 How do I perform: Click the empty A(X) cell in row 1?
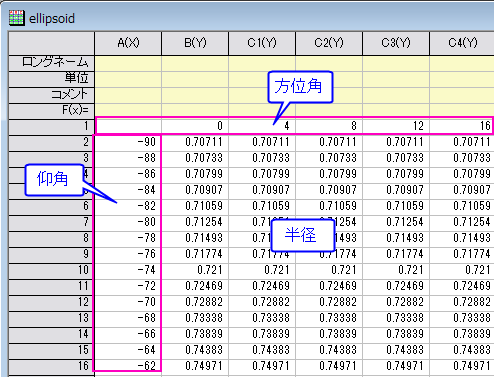coord(128,126)
